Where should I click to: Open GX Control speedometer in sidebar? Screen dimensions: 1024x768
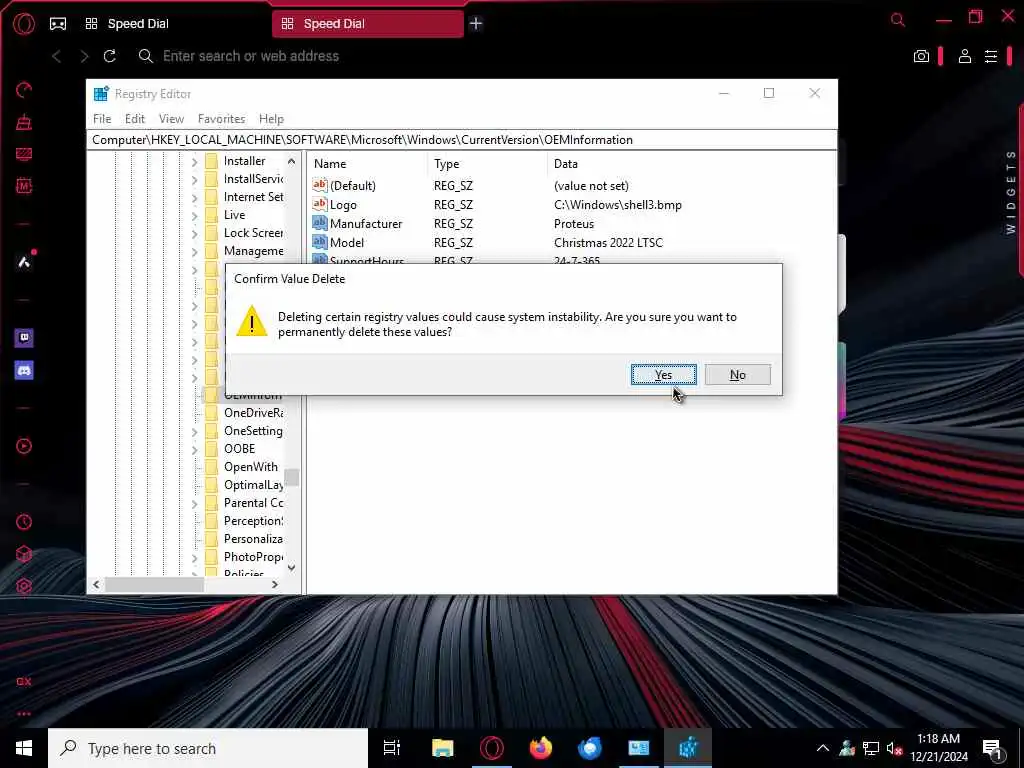click(24, 89)
